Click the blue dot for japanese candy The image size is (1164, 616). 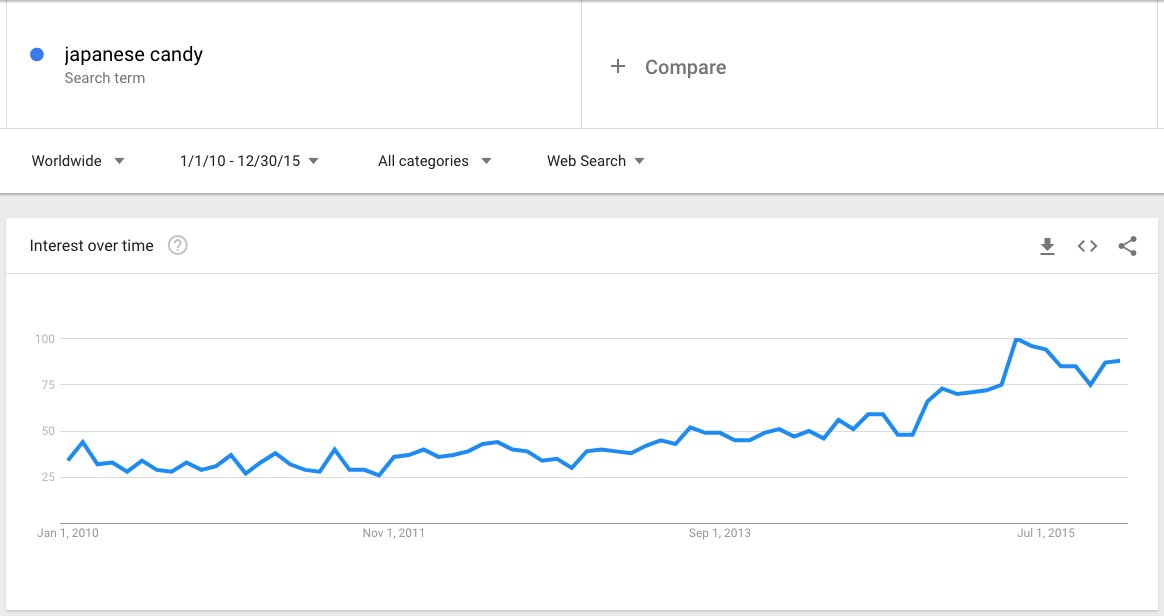click(x=36, y=54)
